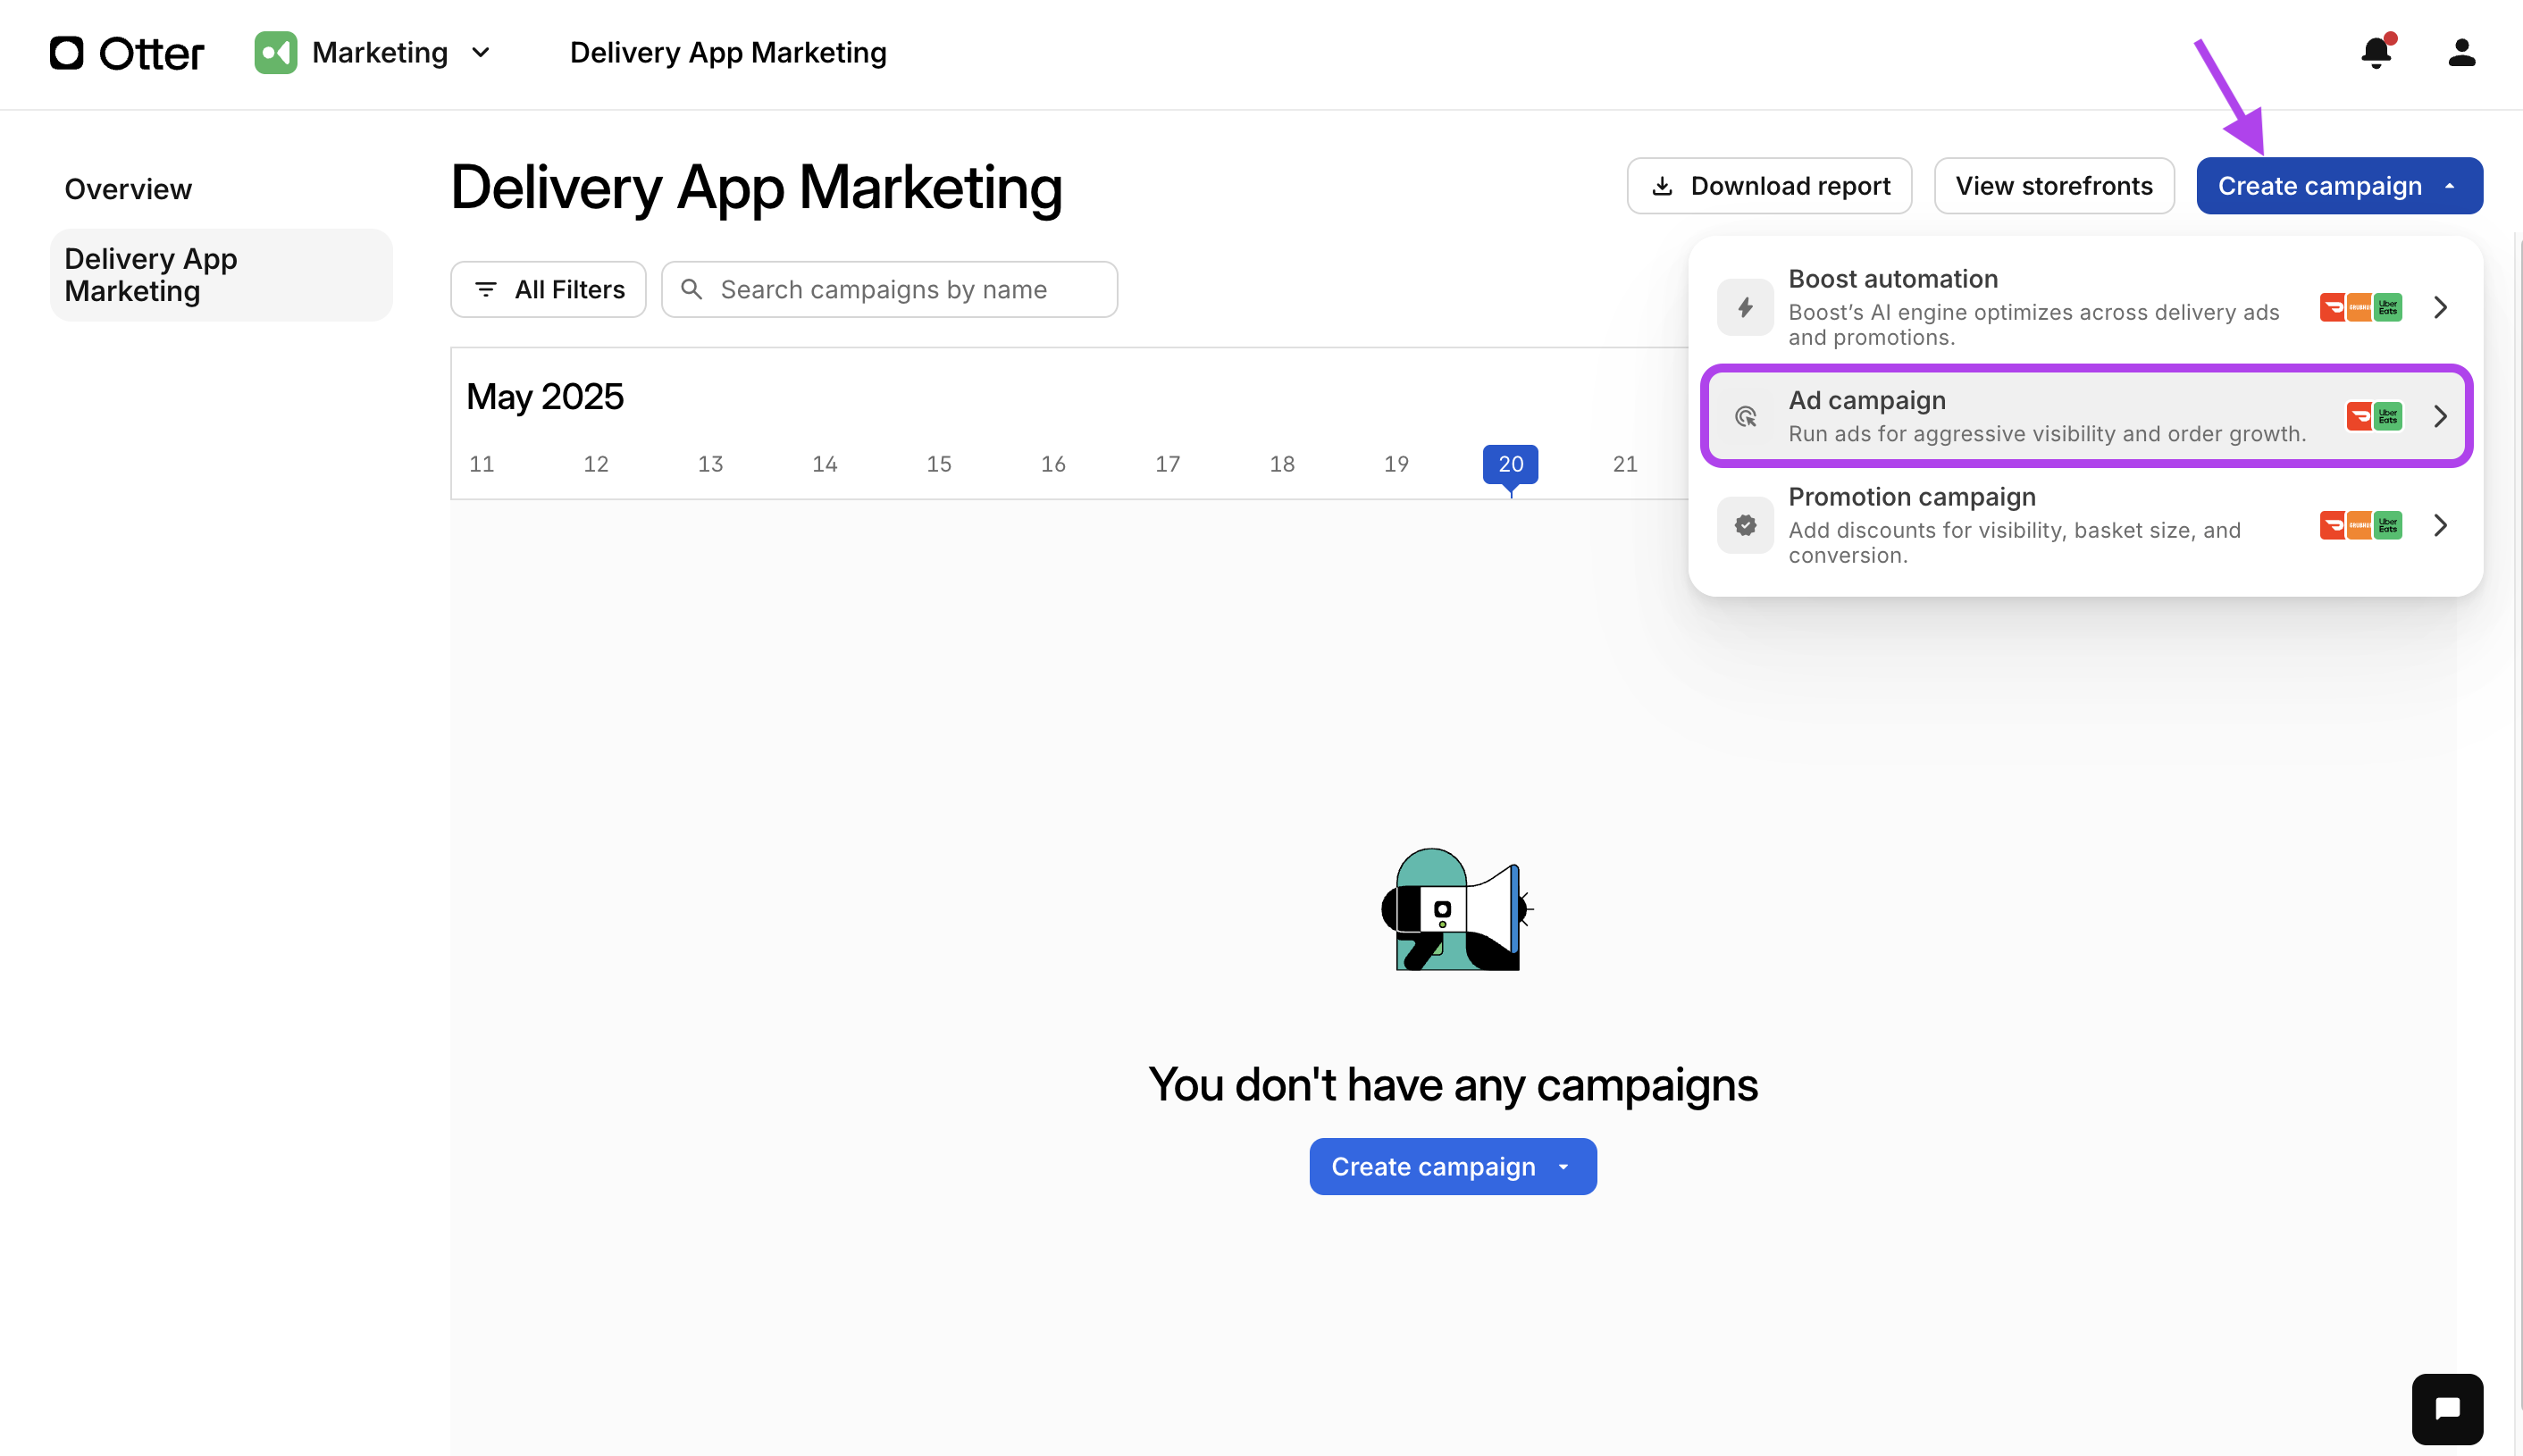Click Delivery App Marketing breadcrumb title

[728, 53]
